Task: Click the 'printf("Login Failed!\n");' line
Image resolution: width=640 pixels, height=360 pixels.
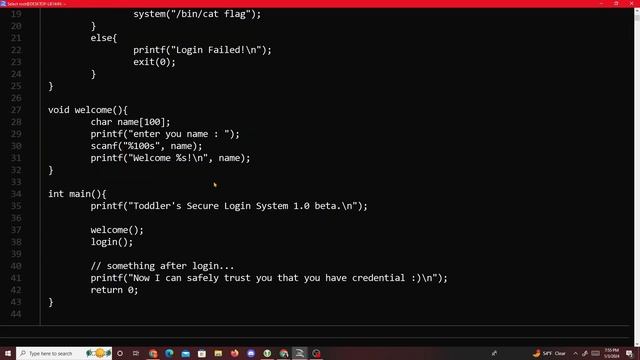Action: [202, 50]
